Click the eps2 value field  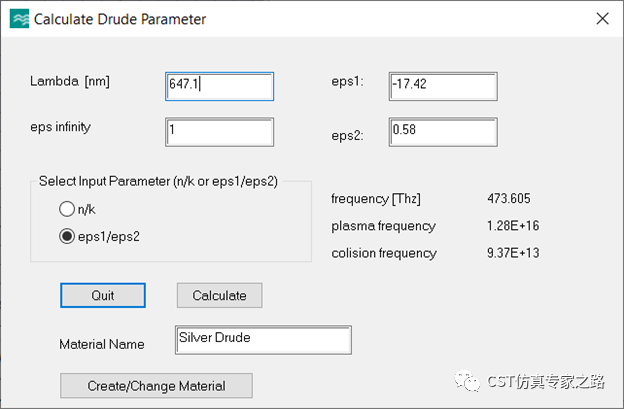(443, 132)
